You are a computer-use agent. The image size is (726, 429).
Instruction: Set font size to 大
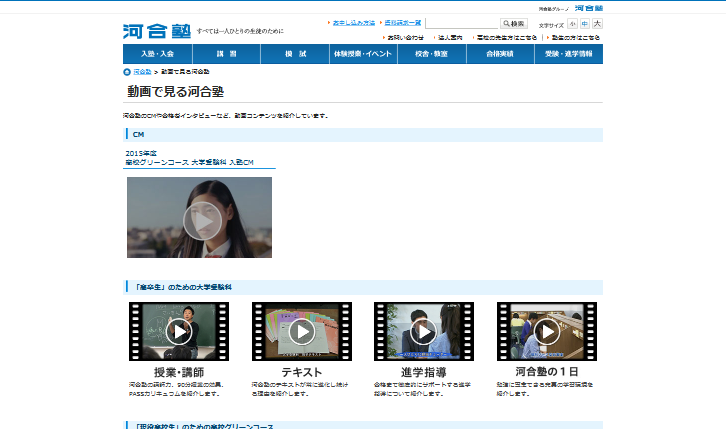click(x=597, y=24)
